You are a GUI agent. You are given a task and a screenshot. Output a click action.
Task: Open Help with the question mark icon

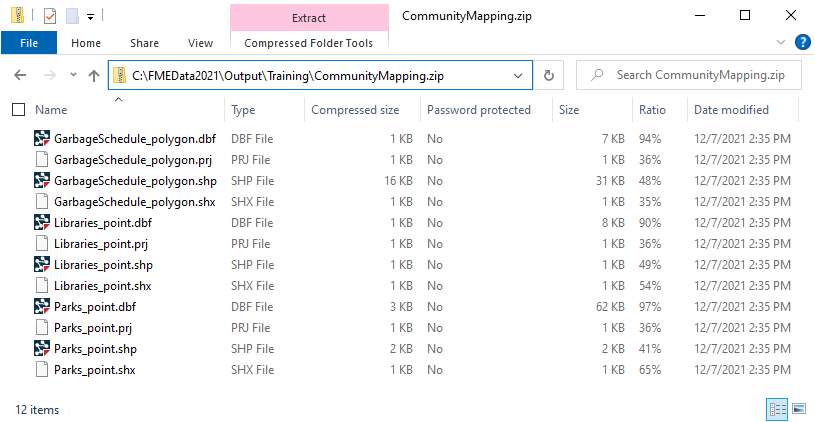coord(803,42)
